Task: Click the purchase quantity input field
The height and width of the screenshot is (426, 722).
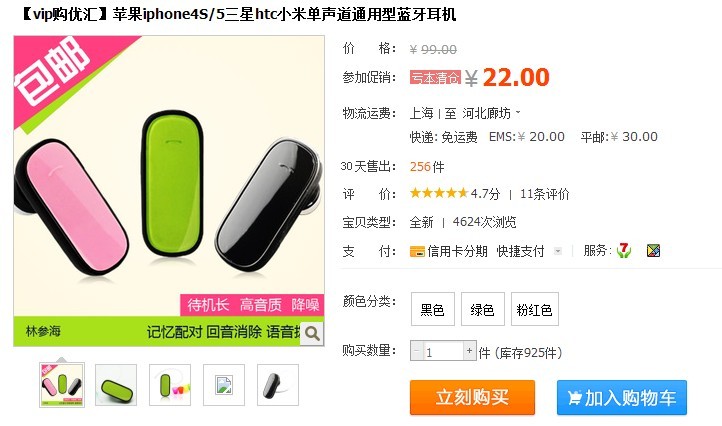Action: click(443, 351)
